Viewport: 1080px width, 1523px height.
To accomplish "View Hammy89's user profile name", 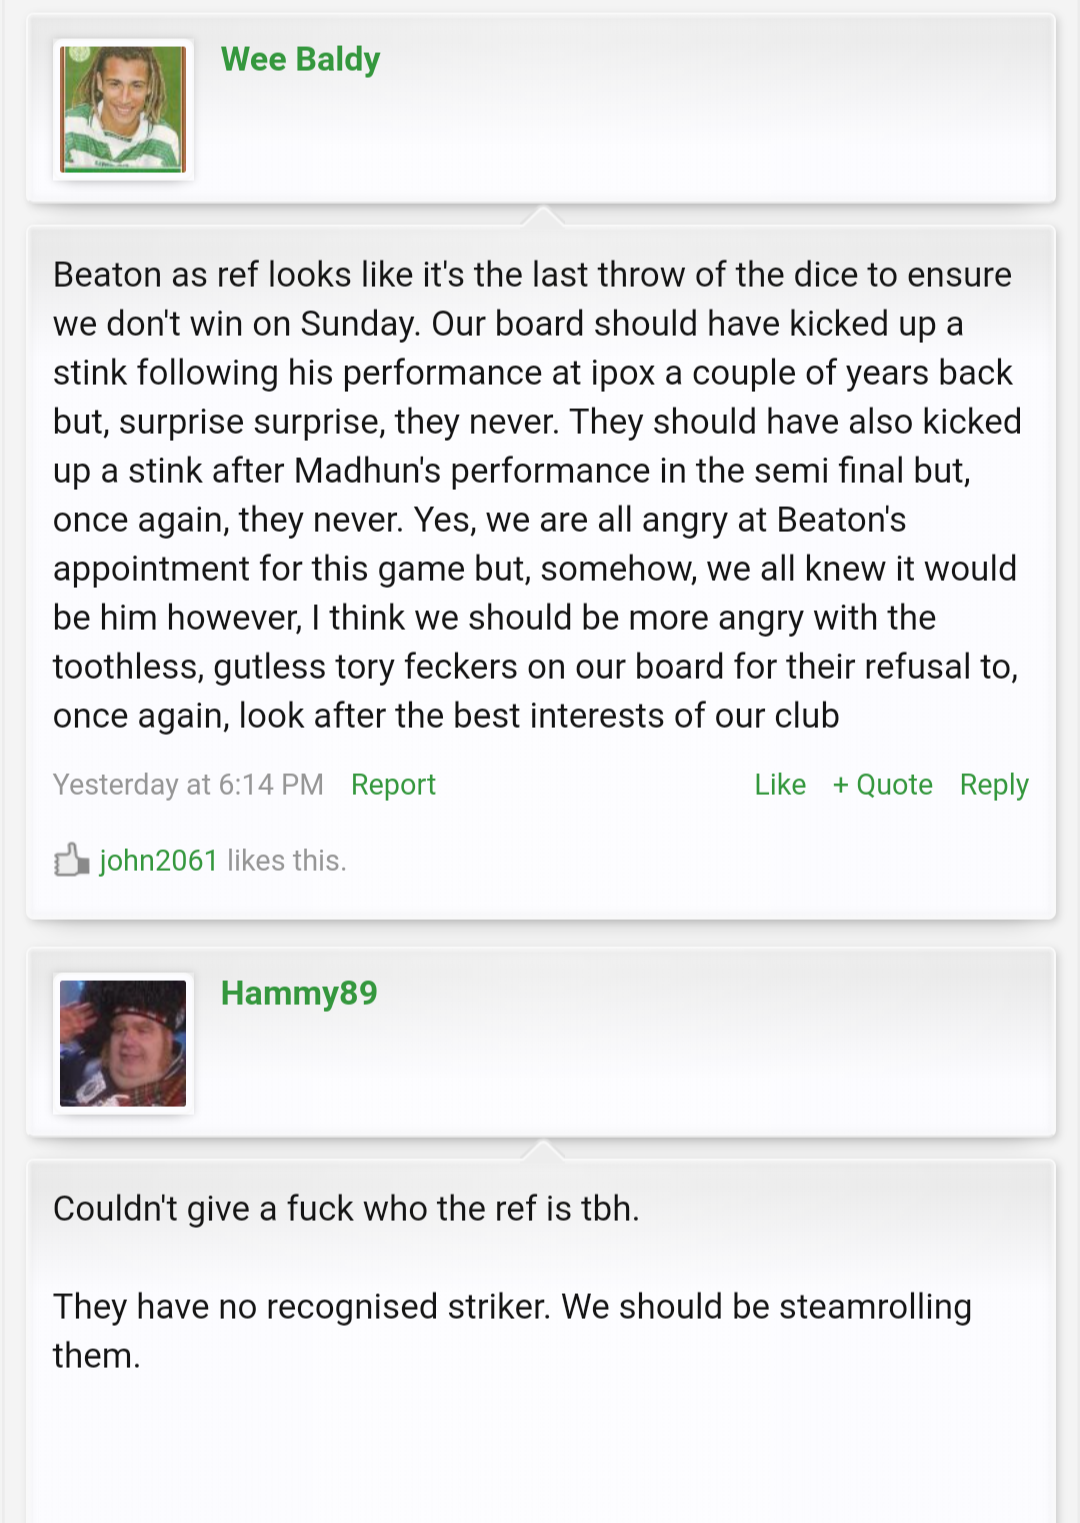I will [299, 993].
